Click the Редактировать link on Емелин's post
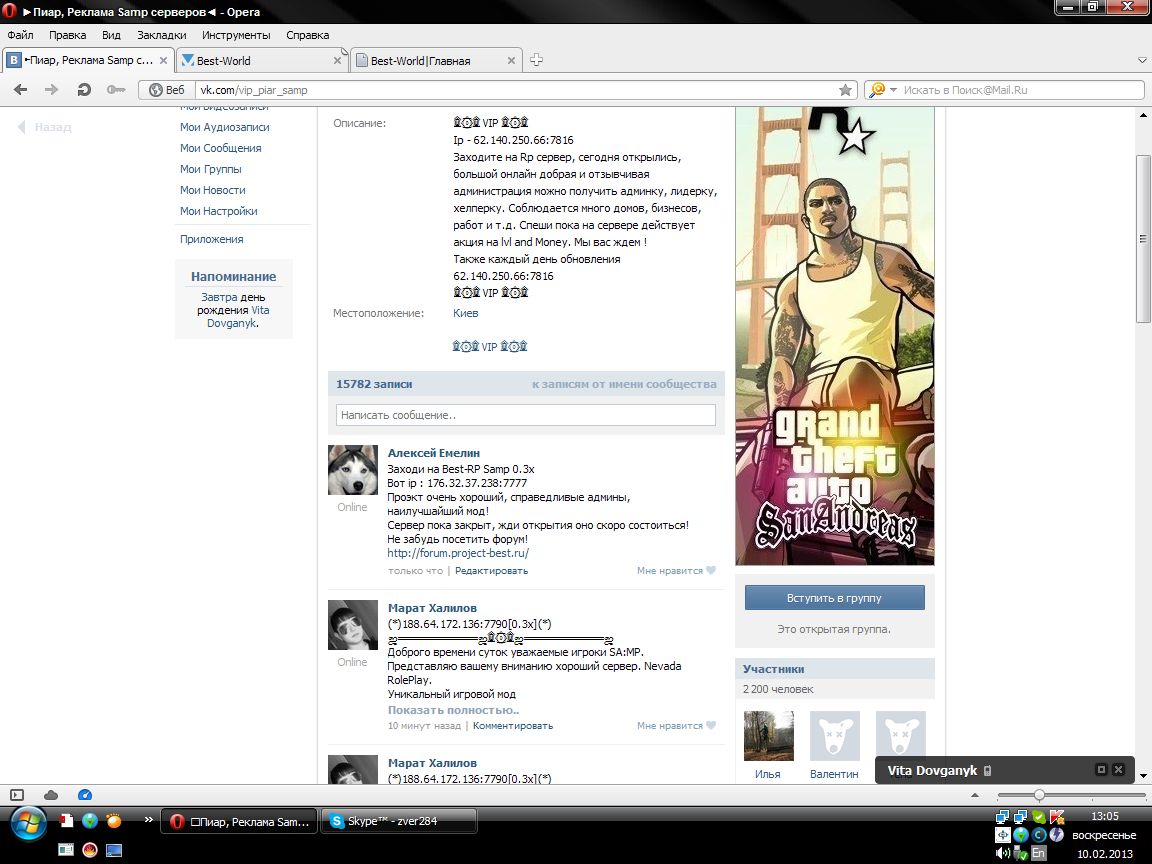Viewport: 1152px width, 864px height. coord(492,571)
